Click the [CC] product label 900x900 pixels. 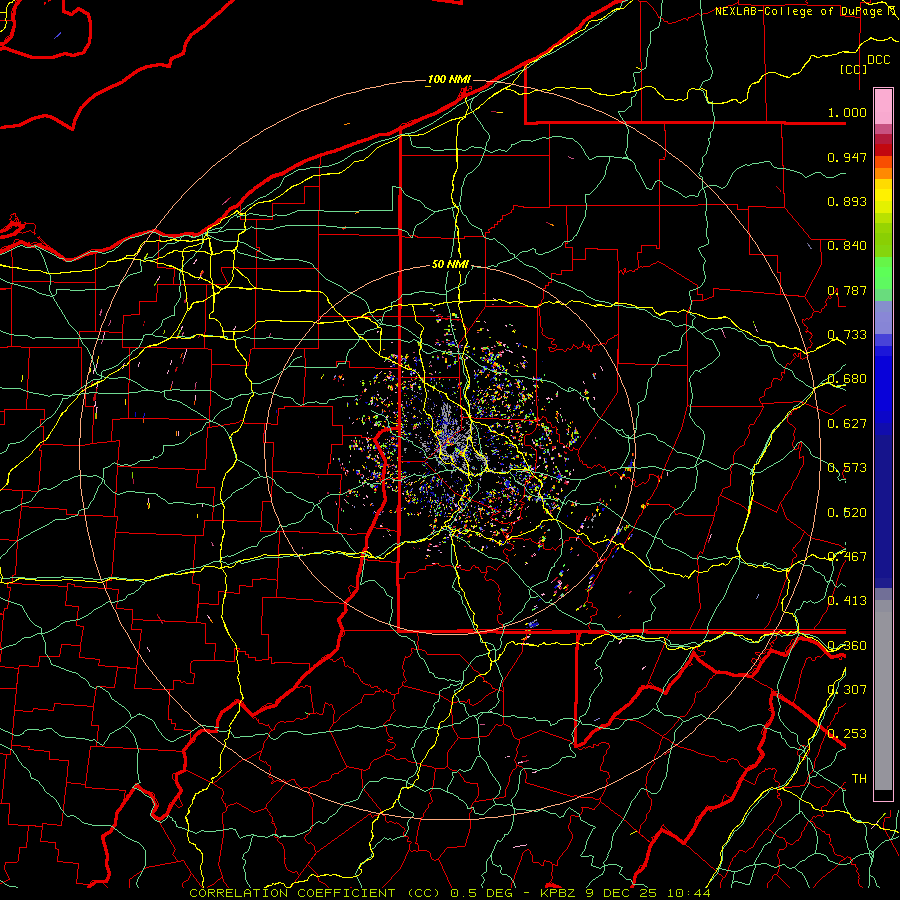point(854,69)
